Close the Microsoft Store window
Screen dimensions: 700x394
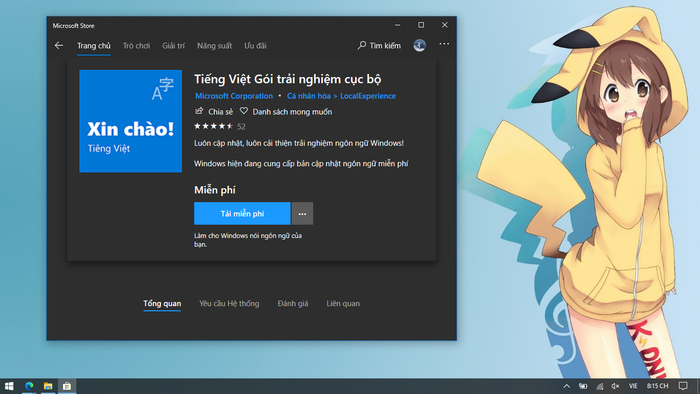click(x=445, y=25)
